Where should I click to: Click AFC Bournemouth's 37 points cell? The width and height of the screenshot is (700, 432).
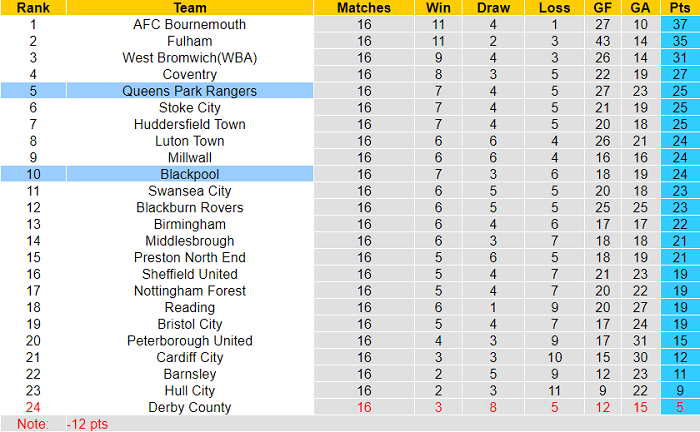pos(679,24)
